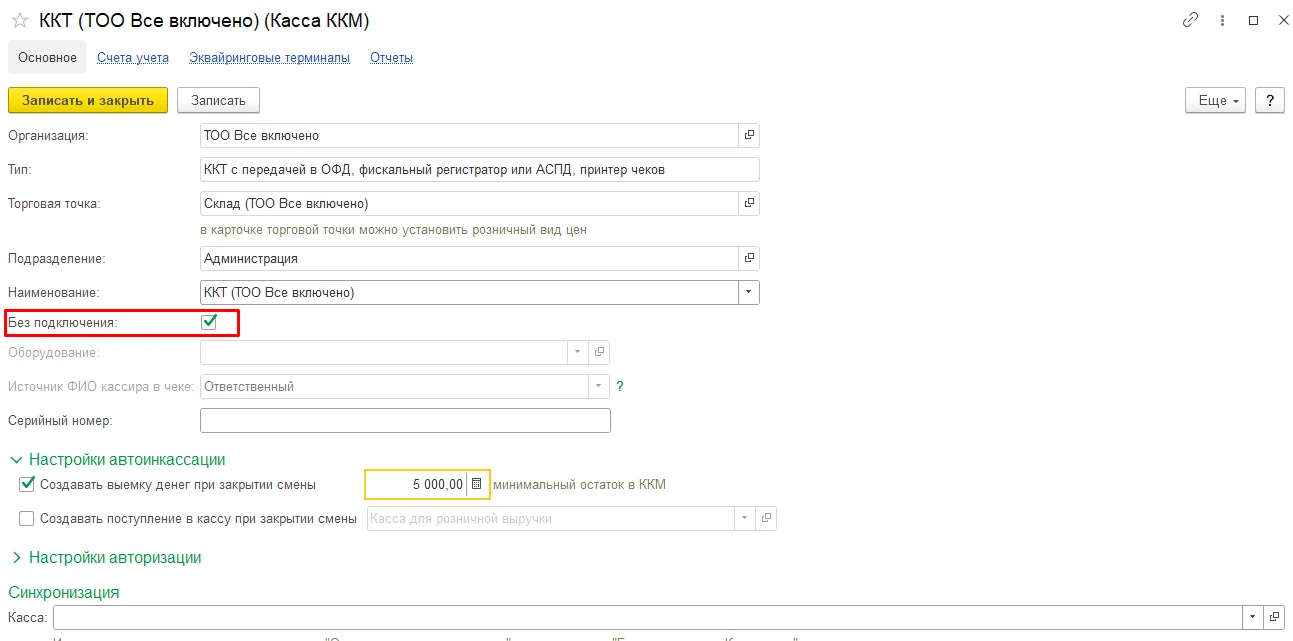Open Отчеты tab
The width and height of the screenshot is (1293, 641).
coord(391,57)
